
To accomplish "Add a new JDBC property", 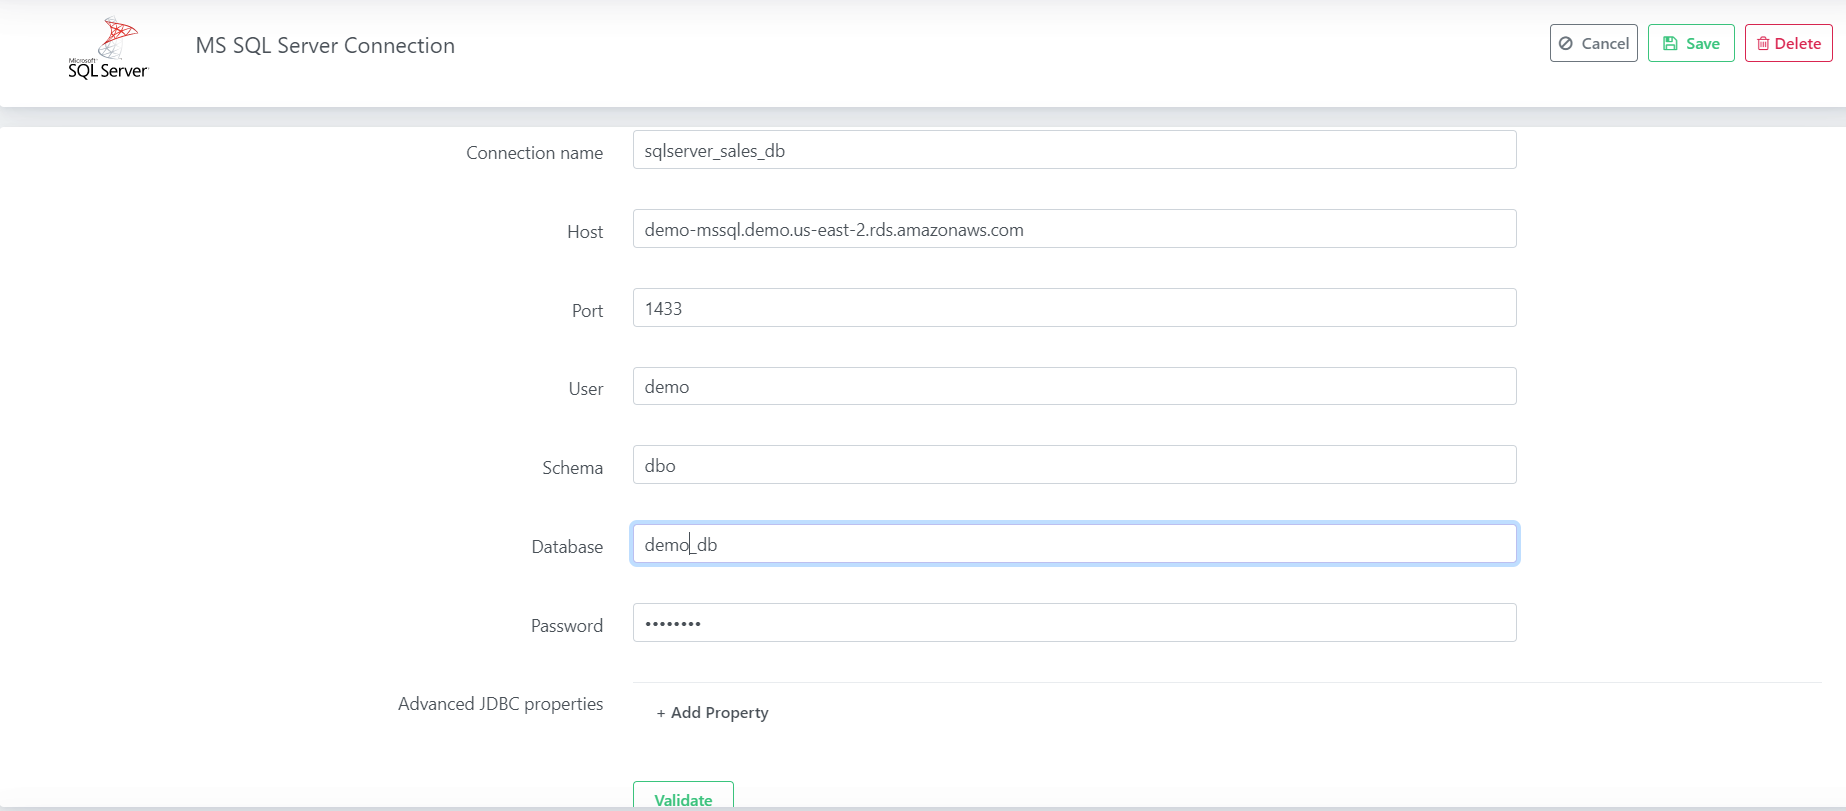I will (x=713, y=712).
